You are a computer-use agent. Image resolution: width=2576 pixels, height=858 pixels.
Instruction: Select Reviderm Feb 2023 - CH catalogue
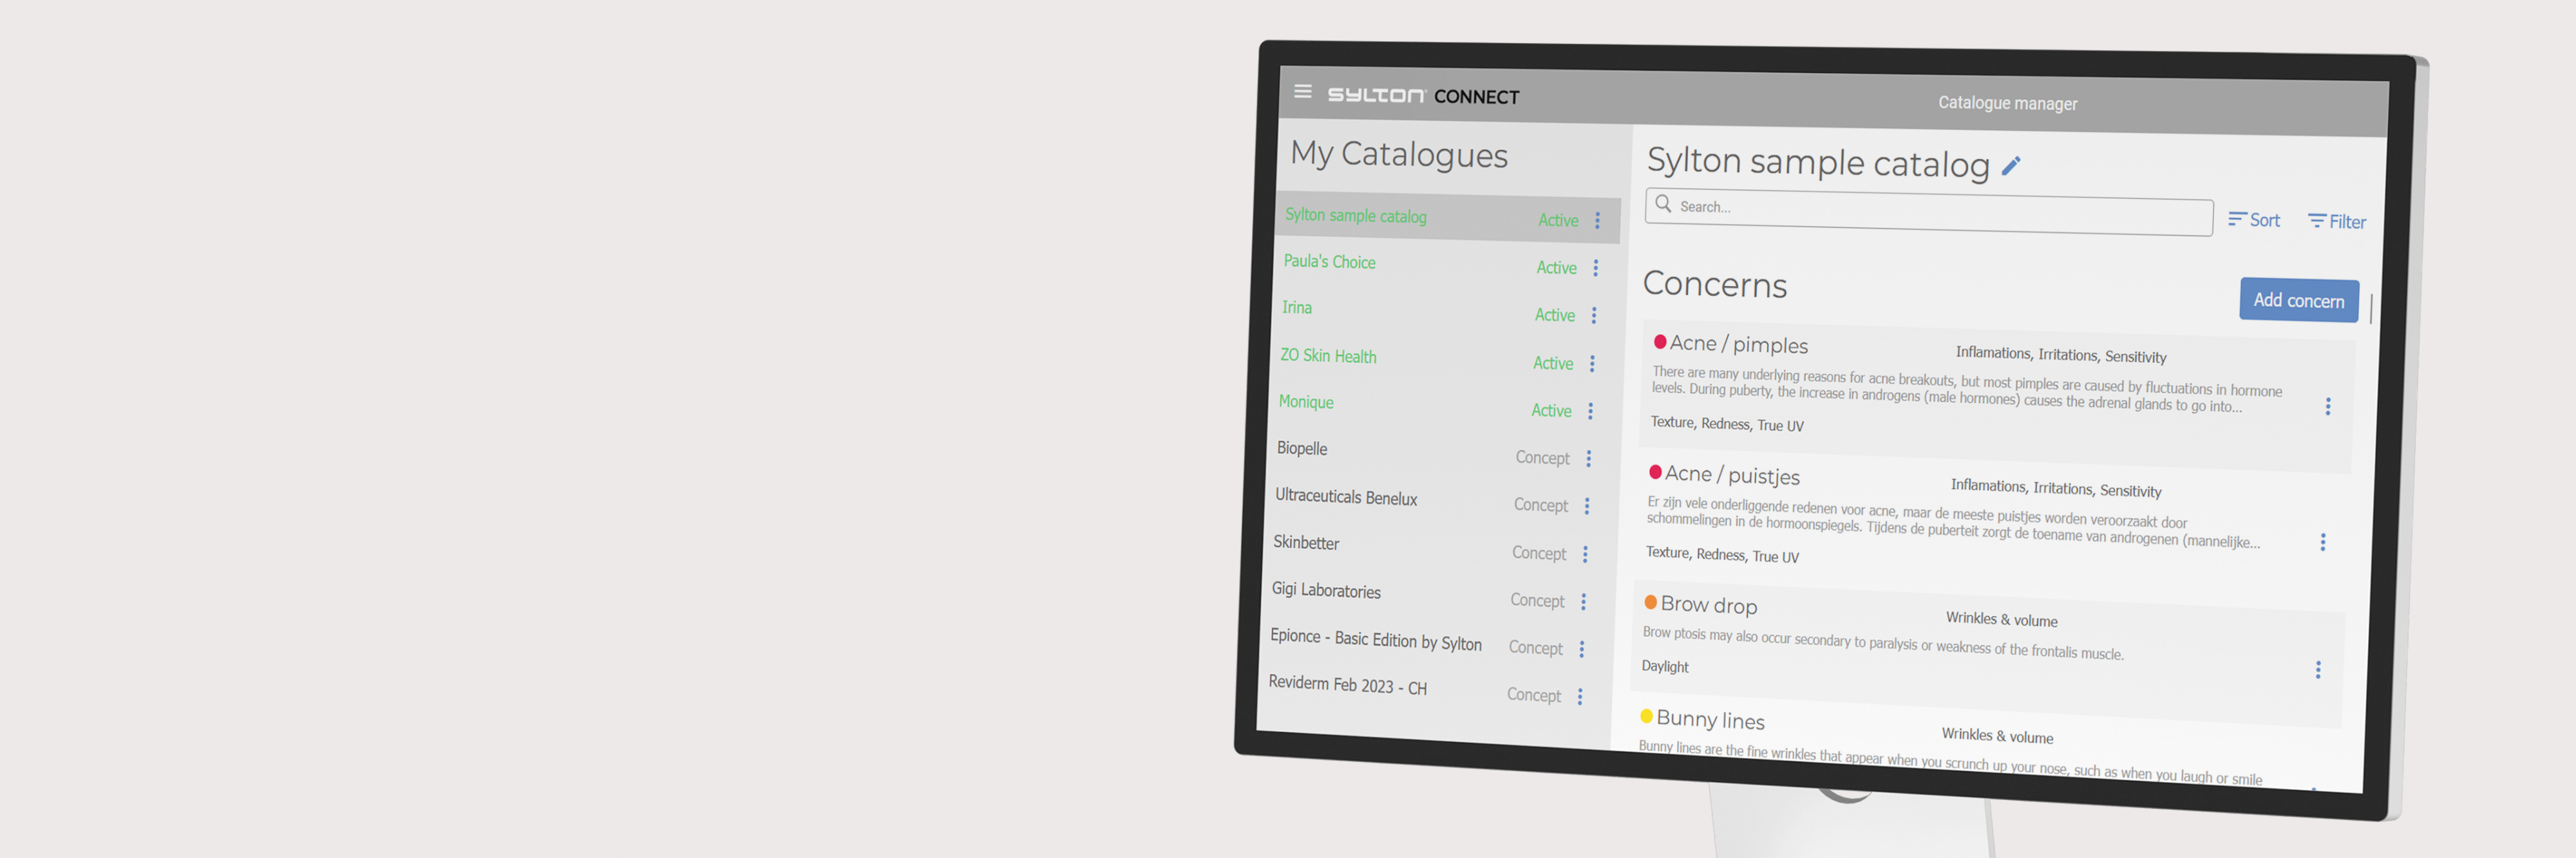click(1347, 685)
